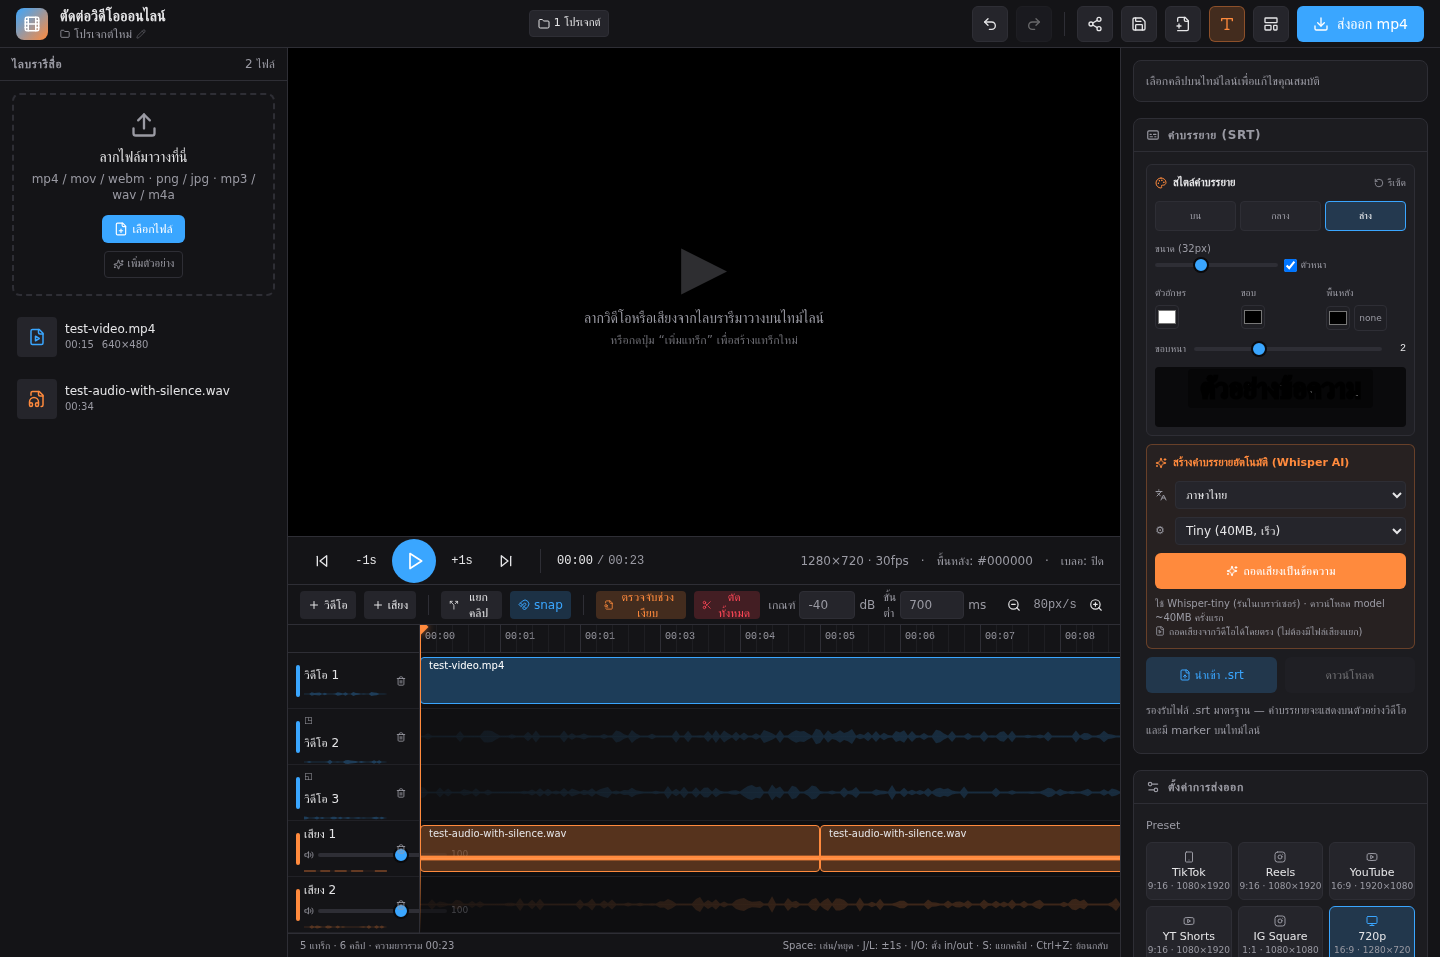Click the นำเข้า .srt import button
This screenshot has width=1440, height=957.
[1211, 675]
